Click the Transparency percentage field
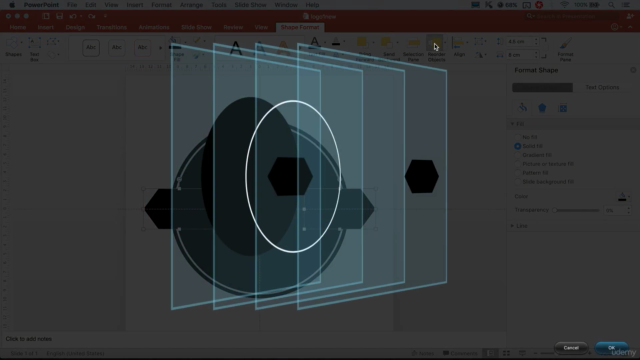640x360 pixels. (x=614, y=210)
